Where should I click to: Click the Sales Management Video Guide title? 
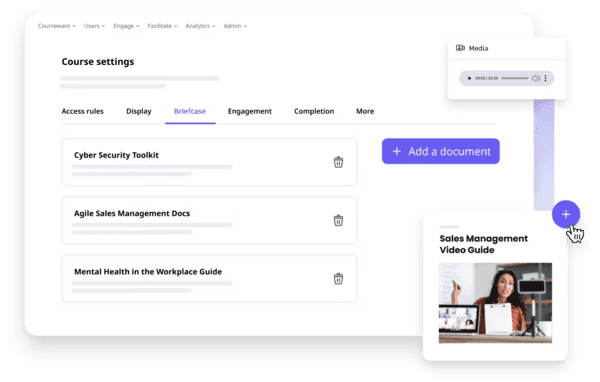tap(483, 244)
